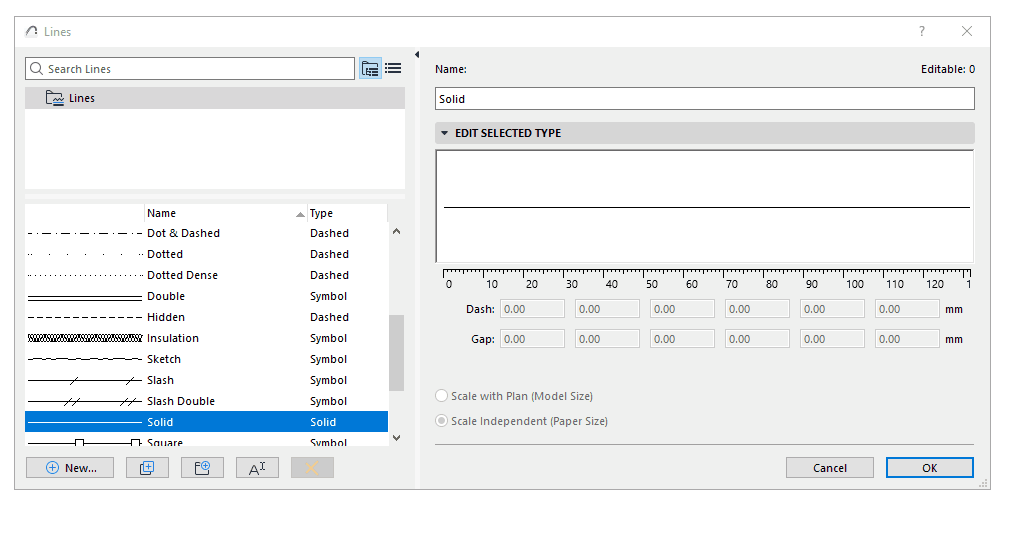The height and width of the screenshot is (544, 1020).
Task: Collapse the EDIT SELECTED TYPE section
Action: tap(445, 133)
